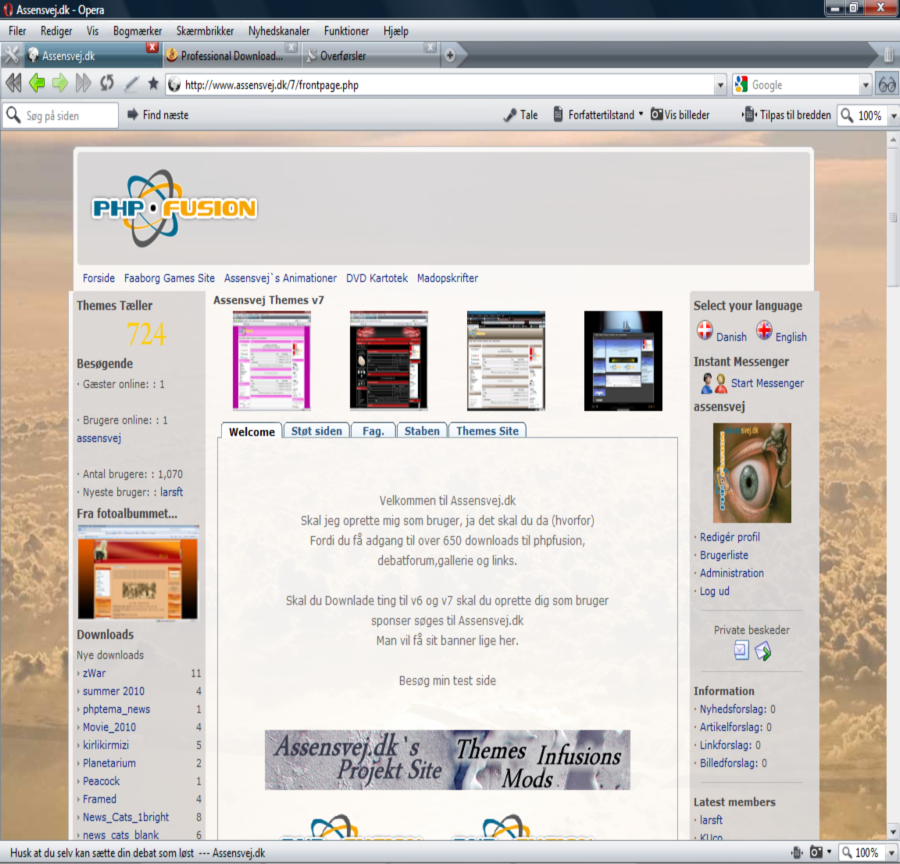Click the fast forward button
This screenshot has height=864, width=900.
coord(83,84)
